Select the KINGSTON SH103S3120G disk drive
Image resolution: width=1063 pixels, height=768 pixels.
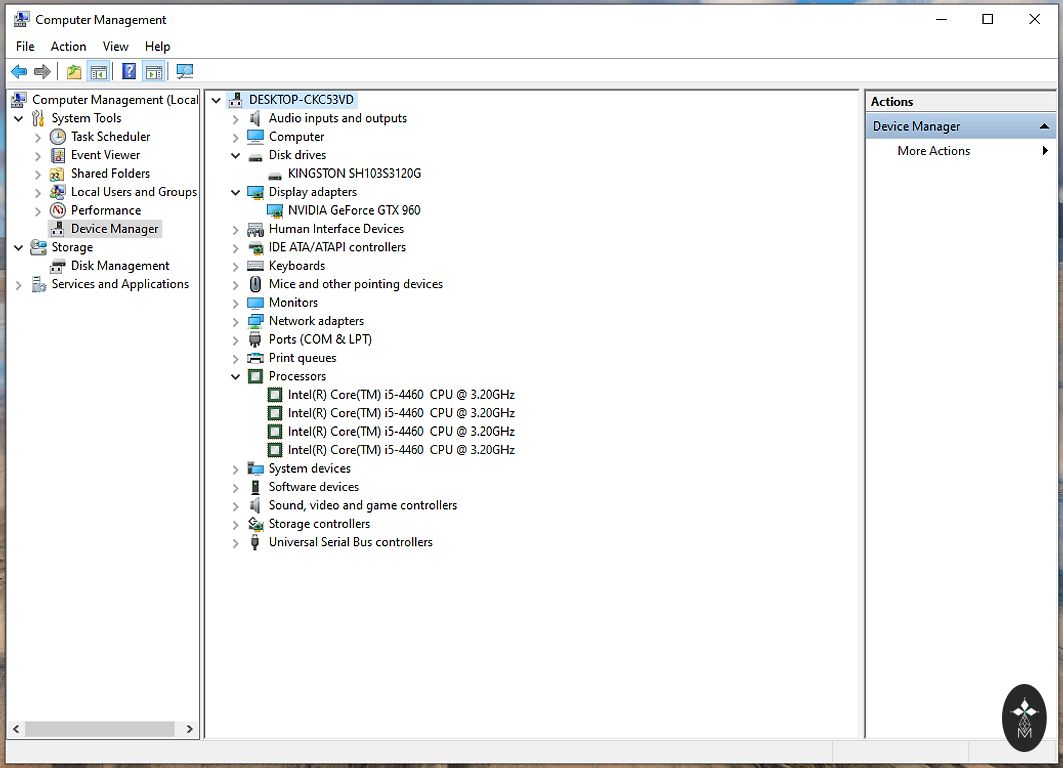353,173
